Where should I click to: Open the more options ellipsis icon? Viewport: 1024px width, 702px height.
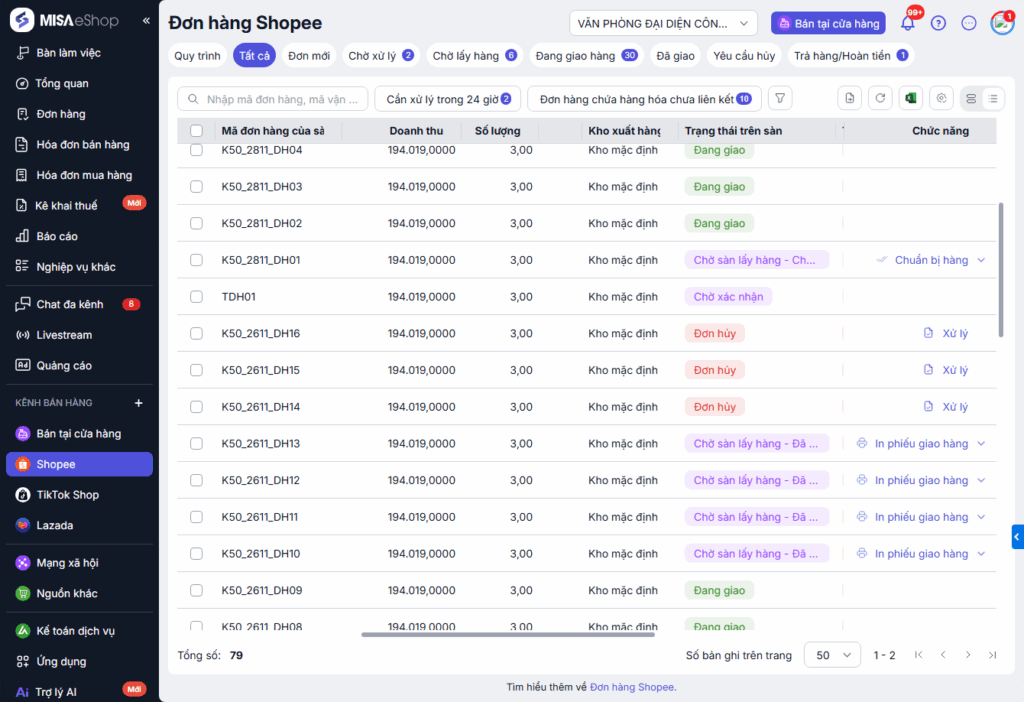(x=968, y=23)
